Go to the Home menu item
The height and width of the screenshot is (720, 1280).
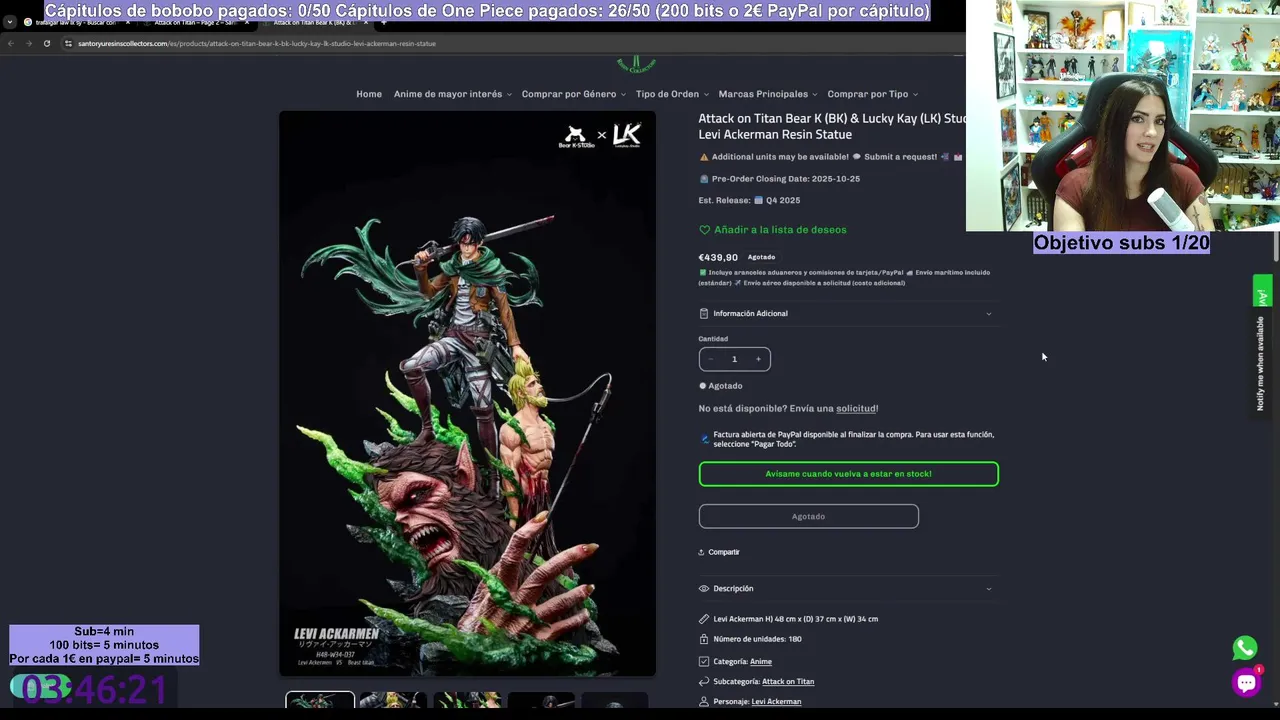tap(369, 94)
